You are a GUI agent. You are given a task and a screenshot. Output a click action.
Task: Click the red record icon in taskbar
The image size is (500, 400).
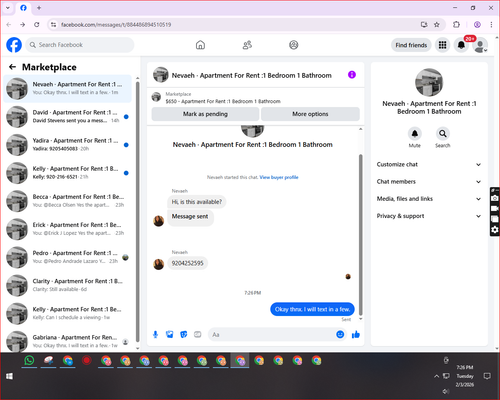(87, 360)
